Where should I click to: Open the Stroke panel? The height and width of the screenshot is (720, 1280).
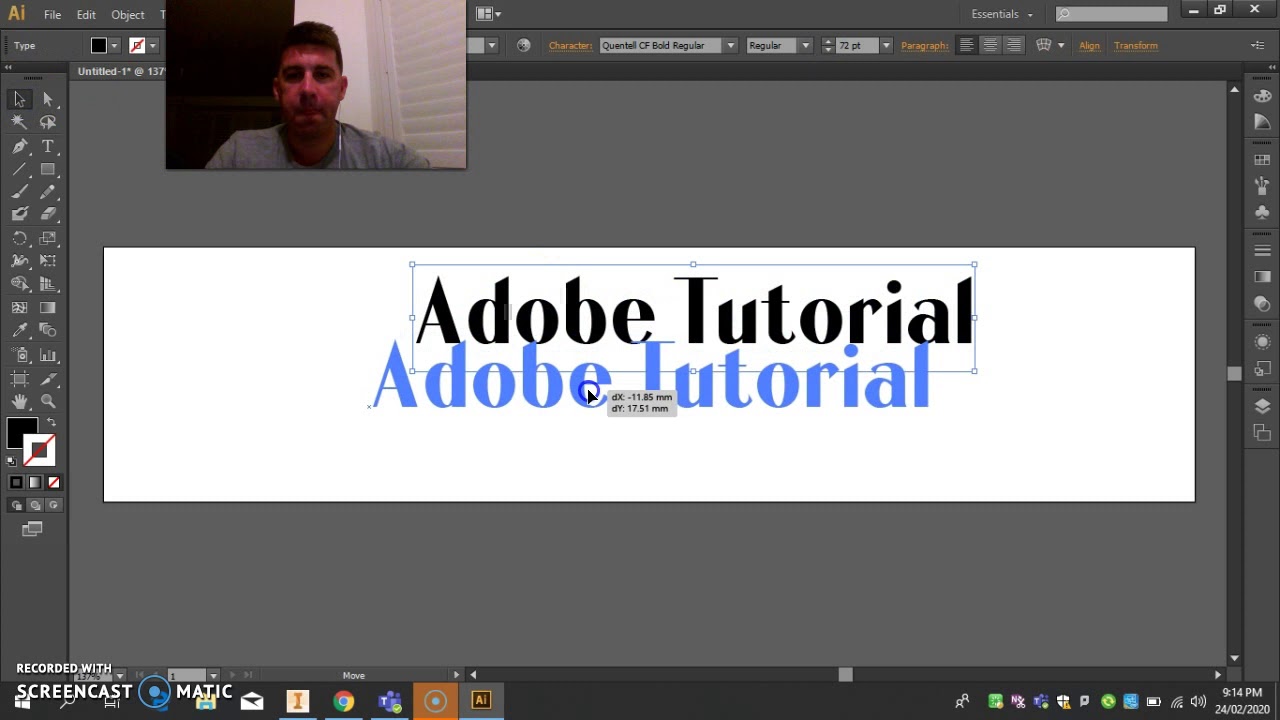tap(1262, 250)
